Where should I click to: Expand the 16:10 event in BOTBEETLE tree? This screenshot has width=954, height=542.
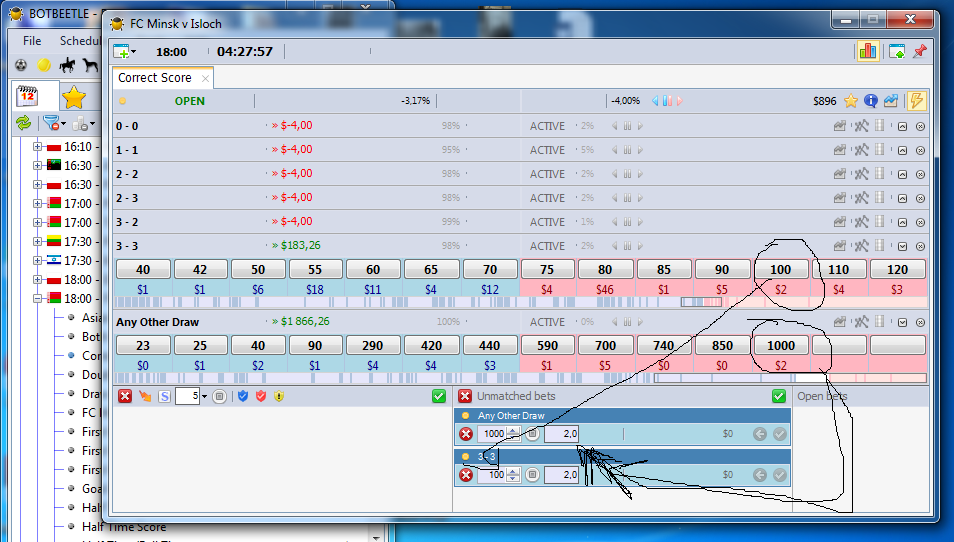click(37, 147)
